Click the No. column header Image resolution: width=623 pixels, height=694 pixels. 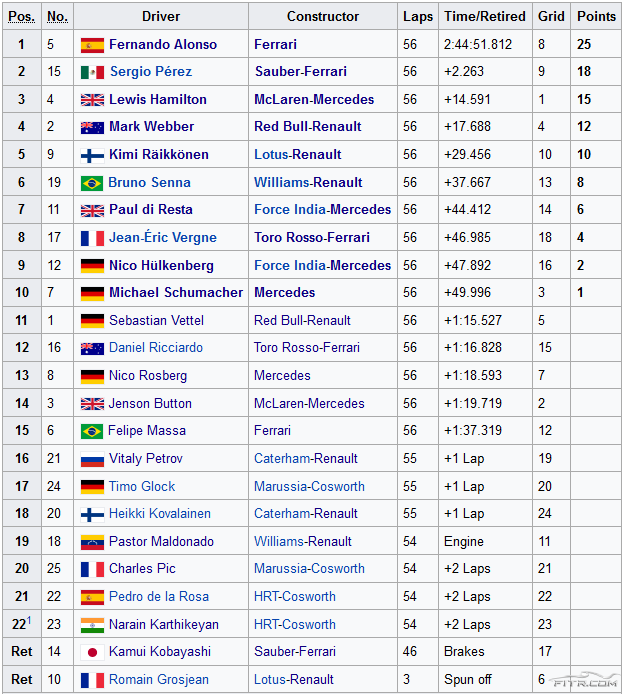coord(57,17)
